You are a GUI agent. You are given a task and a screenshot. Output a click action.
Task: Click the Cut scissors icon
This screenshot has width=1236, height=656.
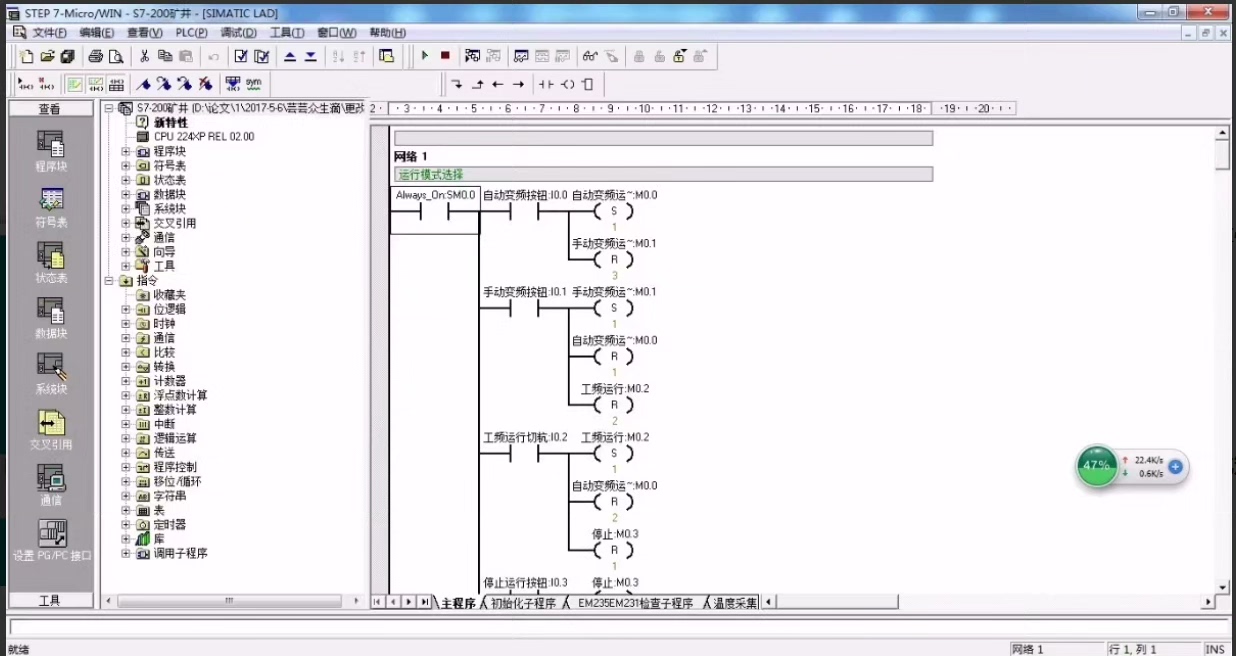pyautogui.click(x=145, y=56)
